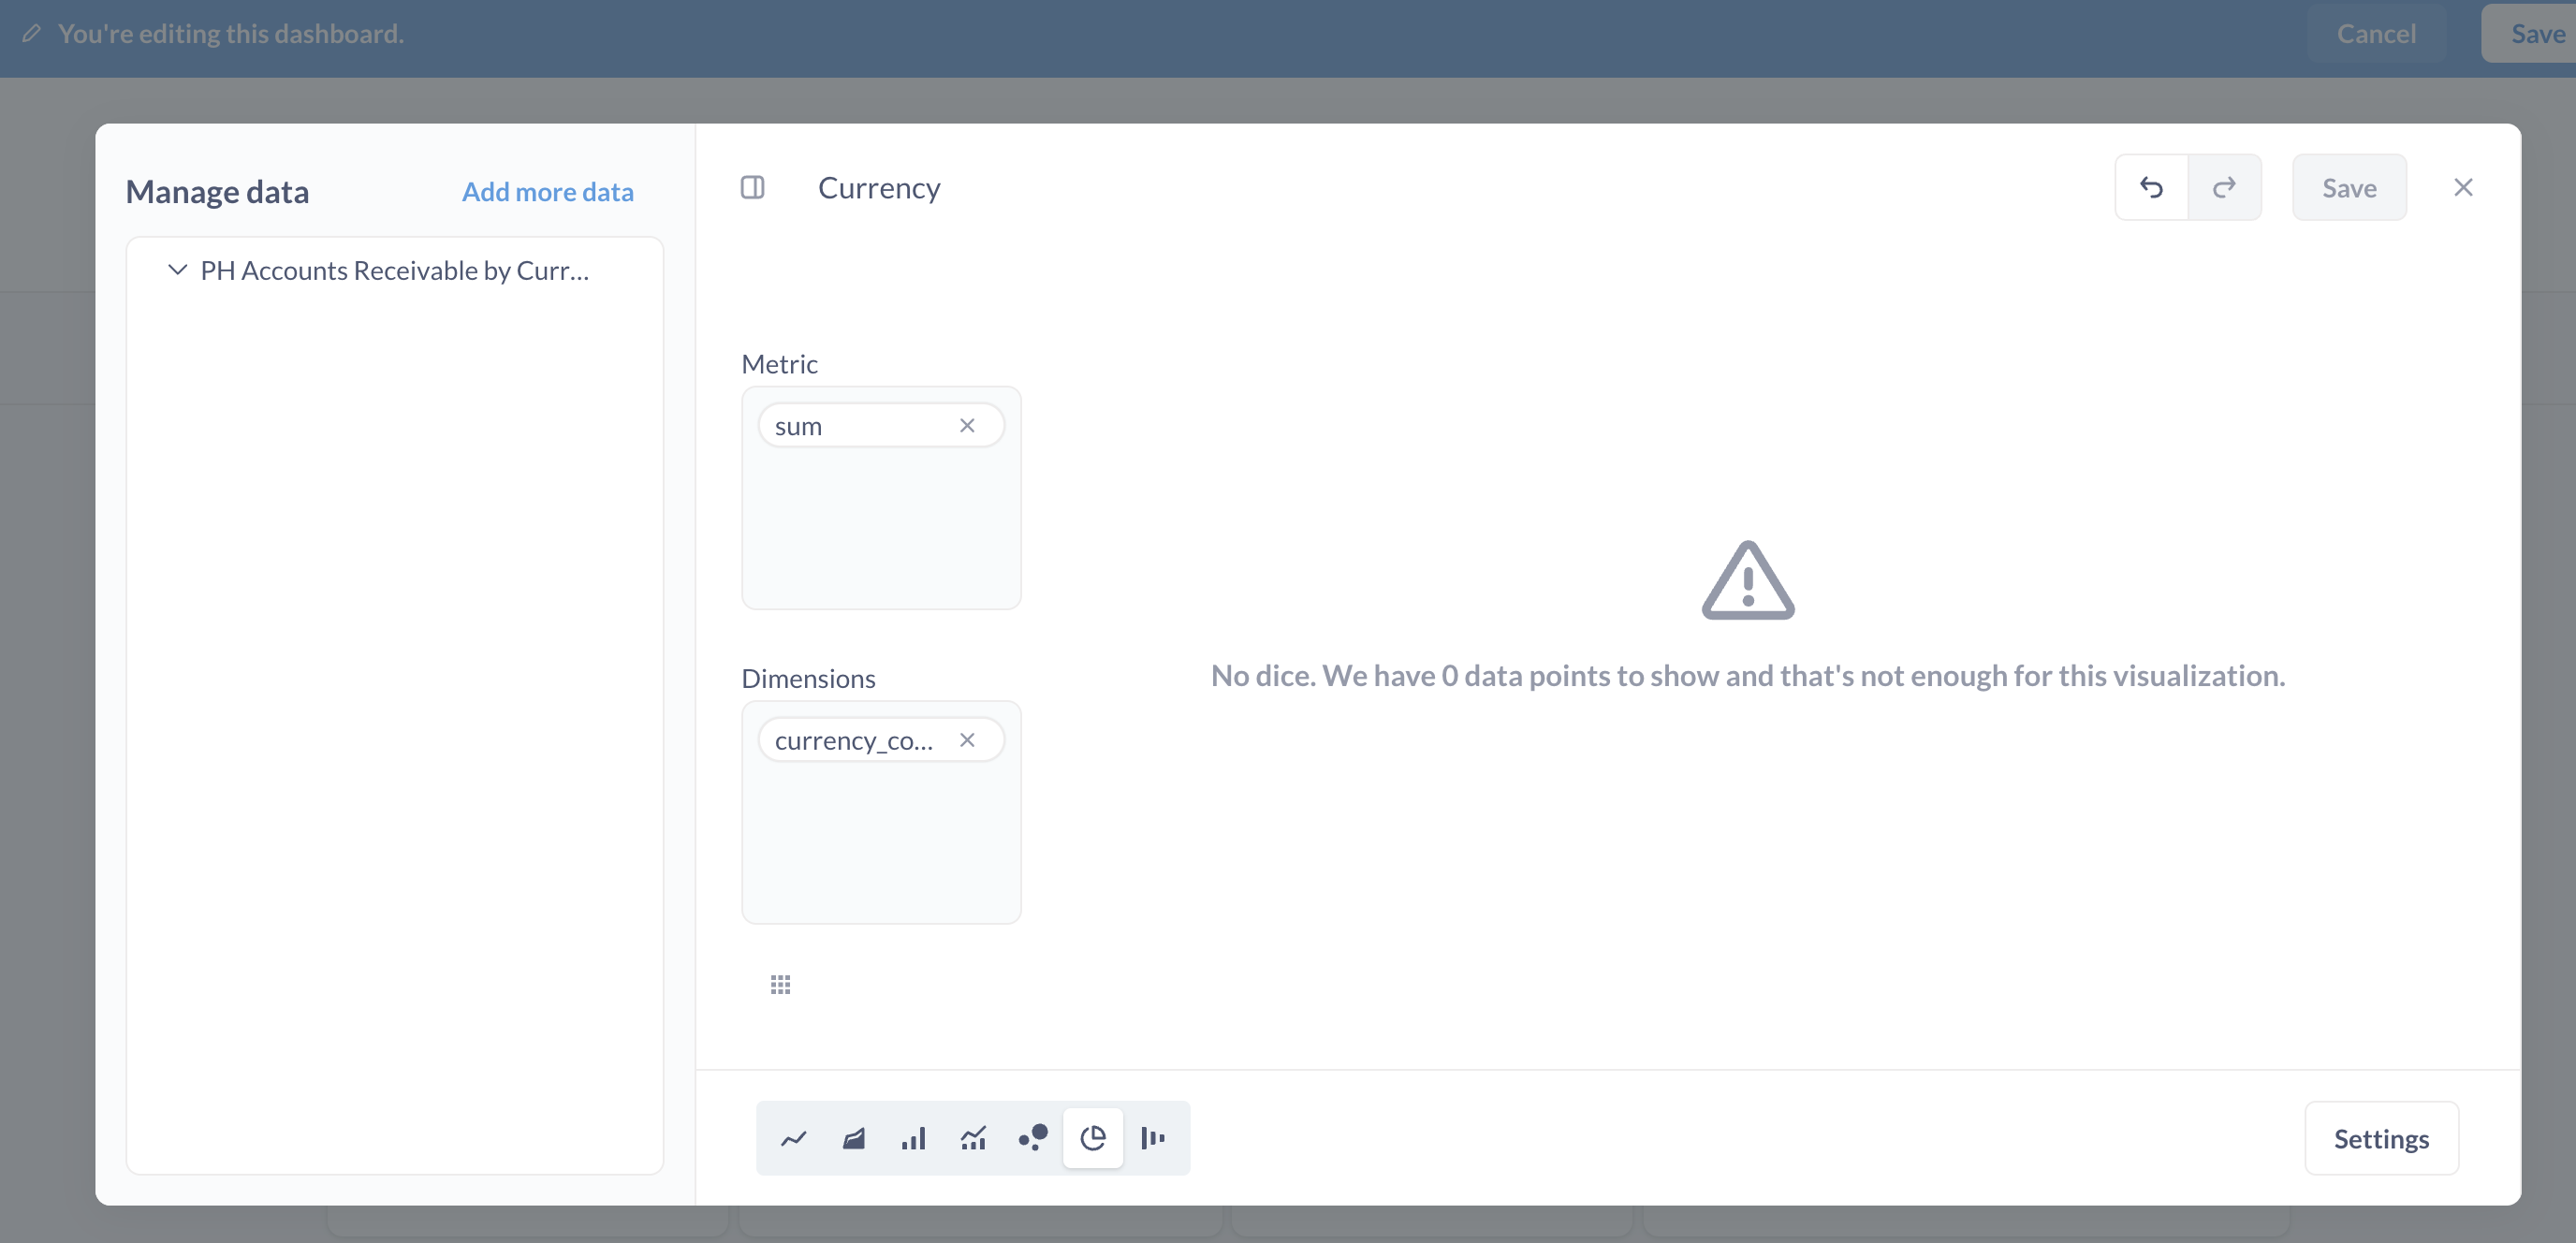Toggle the data sidebar panel icon
The height and width of the screenshot is (1243, 2576).
753,187
